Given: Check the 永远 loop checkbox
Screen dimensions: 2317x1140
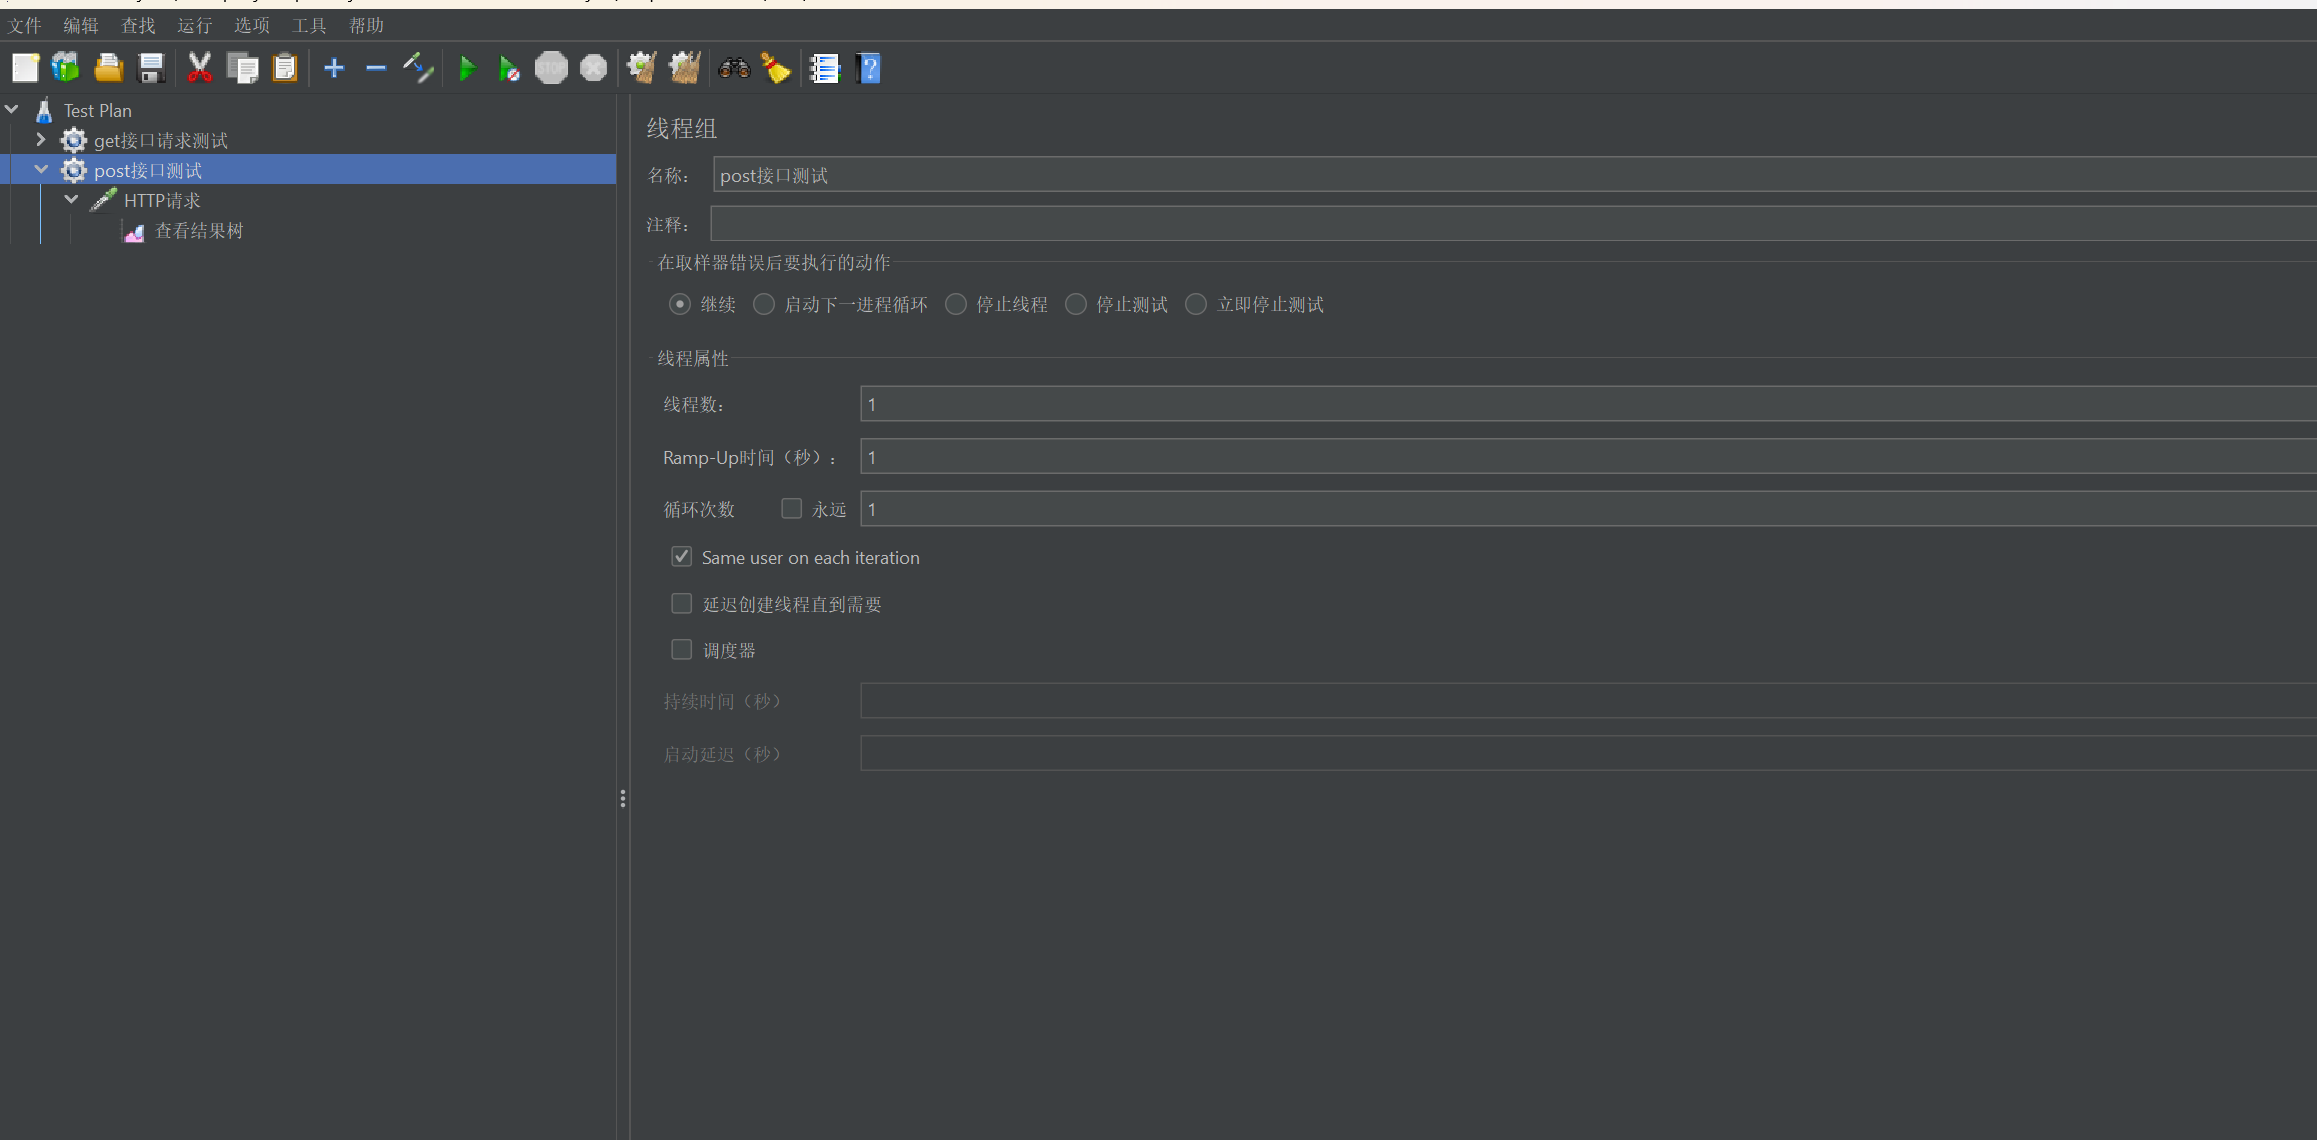Looking at the screenshot, I should [791, 509].
